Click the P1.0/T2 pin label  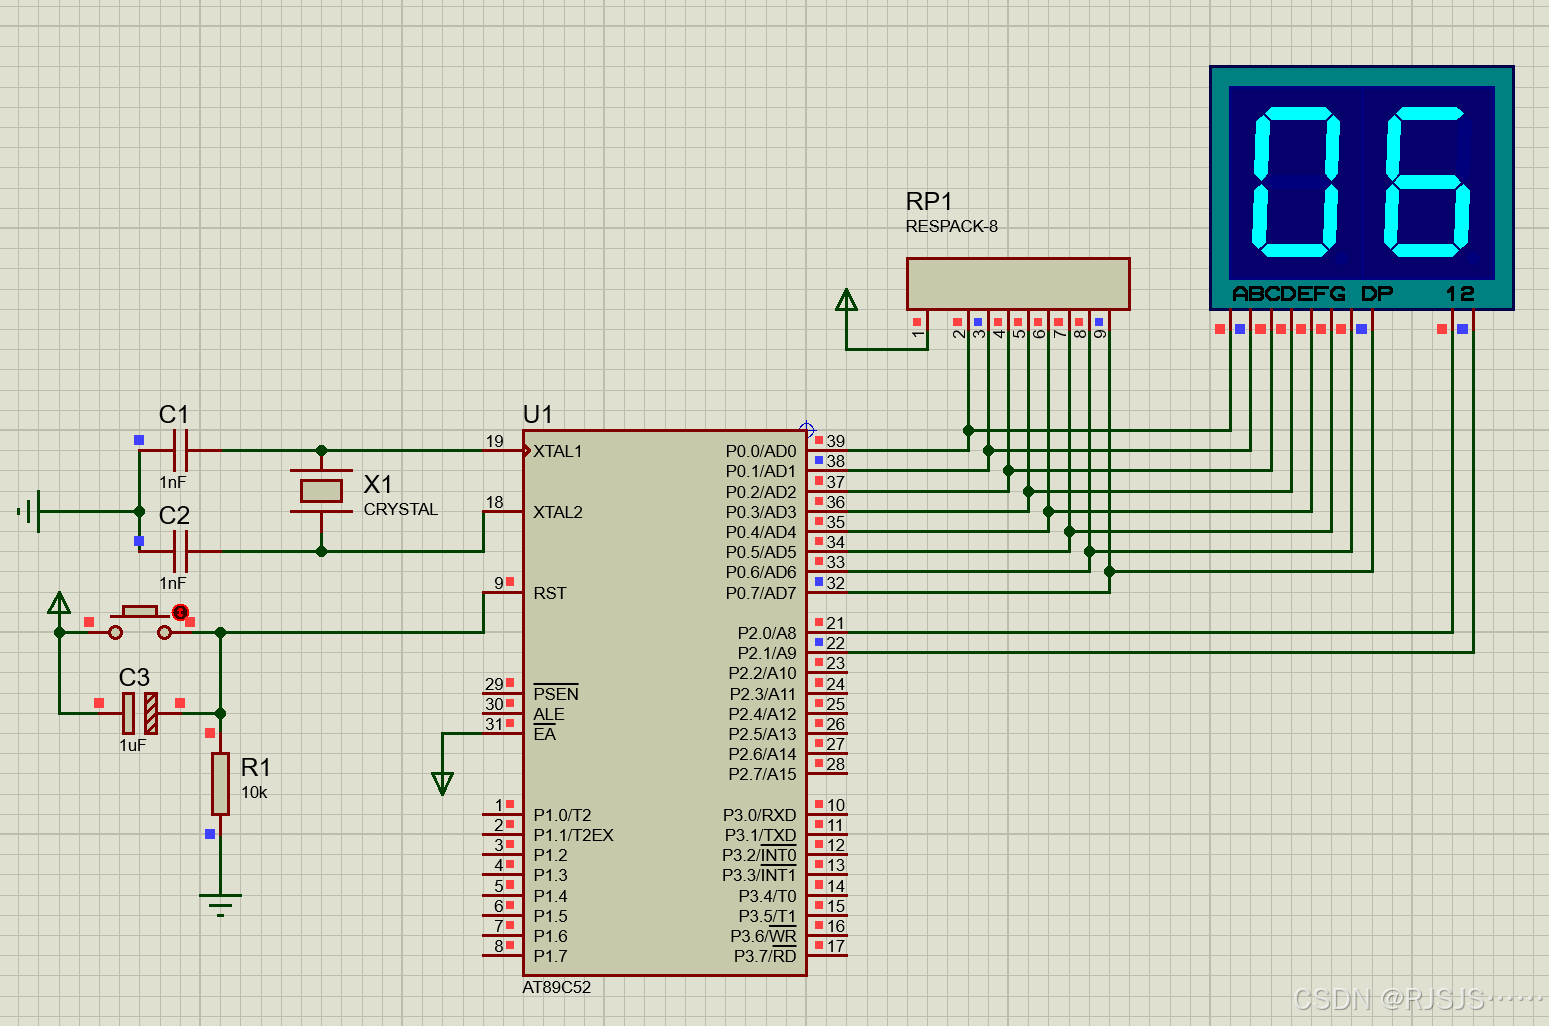click(x=562, y=815)
